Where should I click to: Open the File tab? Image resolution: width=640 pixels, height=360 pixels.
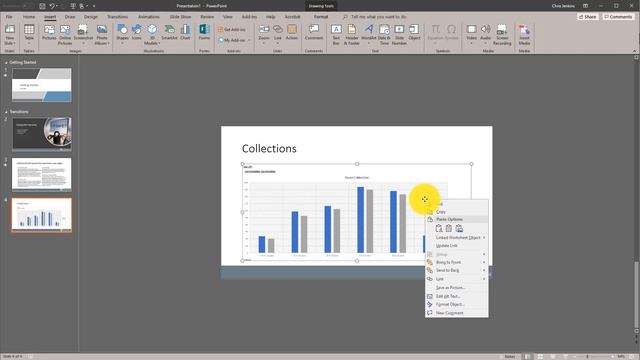click(x=9, y=17)
